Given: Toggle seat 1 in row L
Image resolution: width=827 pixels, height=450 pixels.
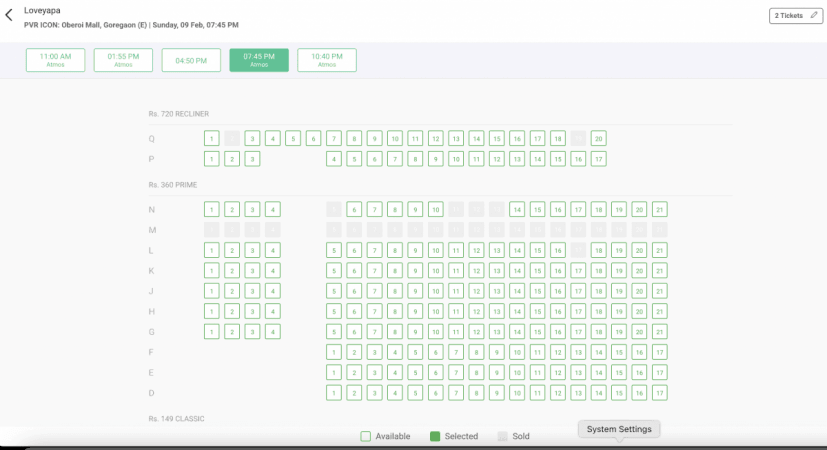Looking at the screenshot, I should tap(211, 250).
